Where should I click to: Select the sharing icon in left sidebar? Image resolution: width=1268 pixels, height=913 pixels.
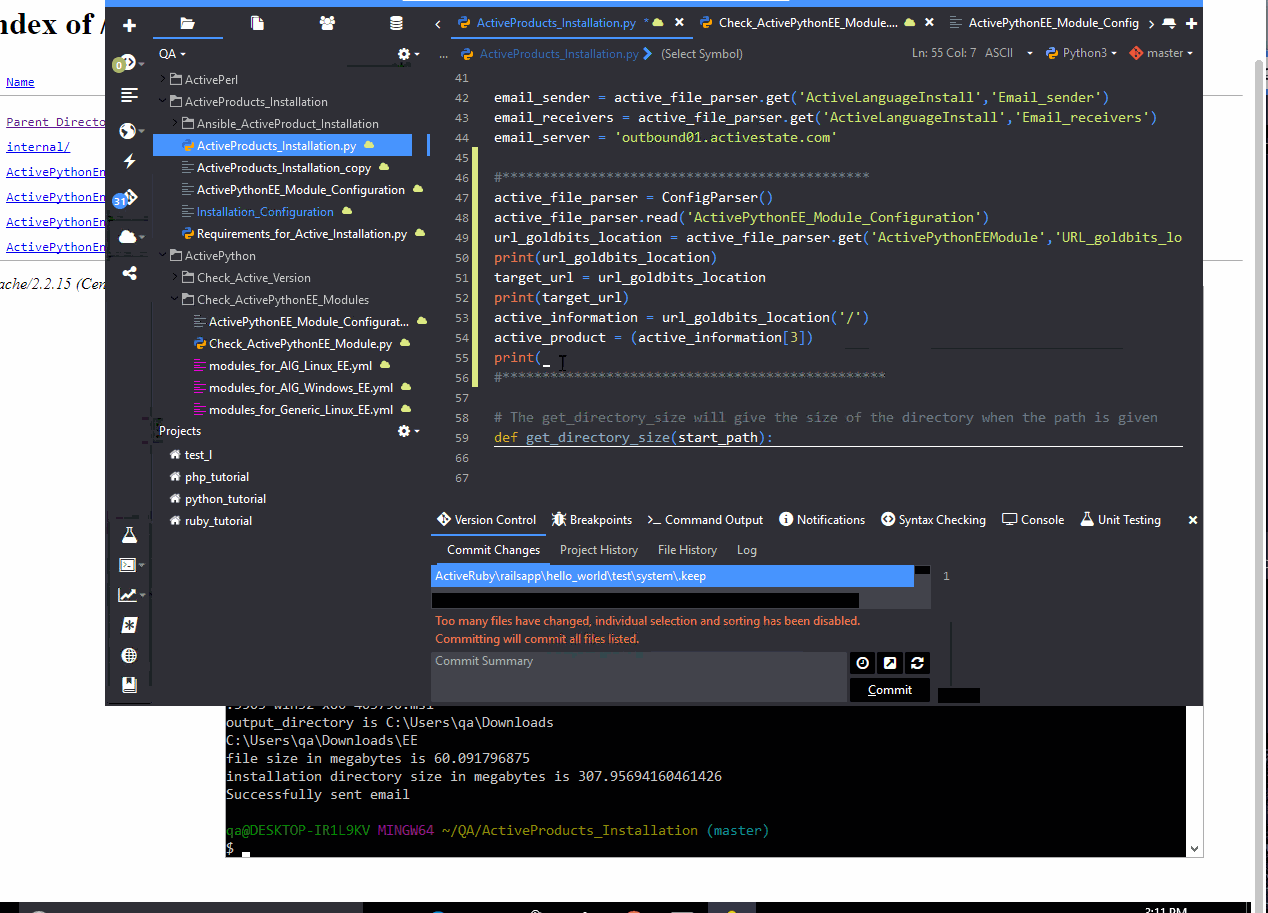click(128, 271)
